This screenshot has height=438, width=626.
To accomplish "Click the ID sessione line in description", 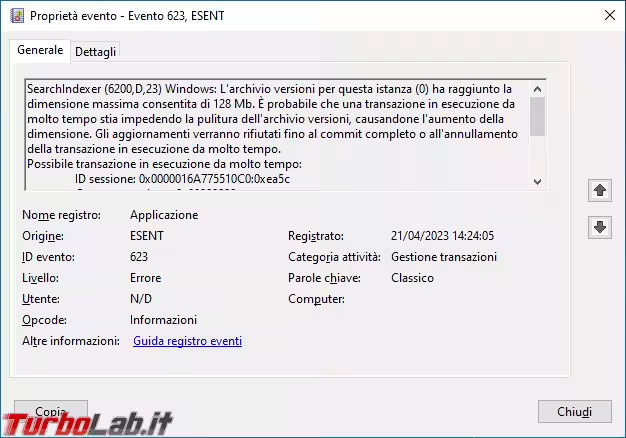I will coord(182,179).
